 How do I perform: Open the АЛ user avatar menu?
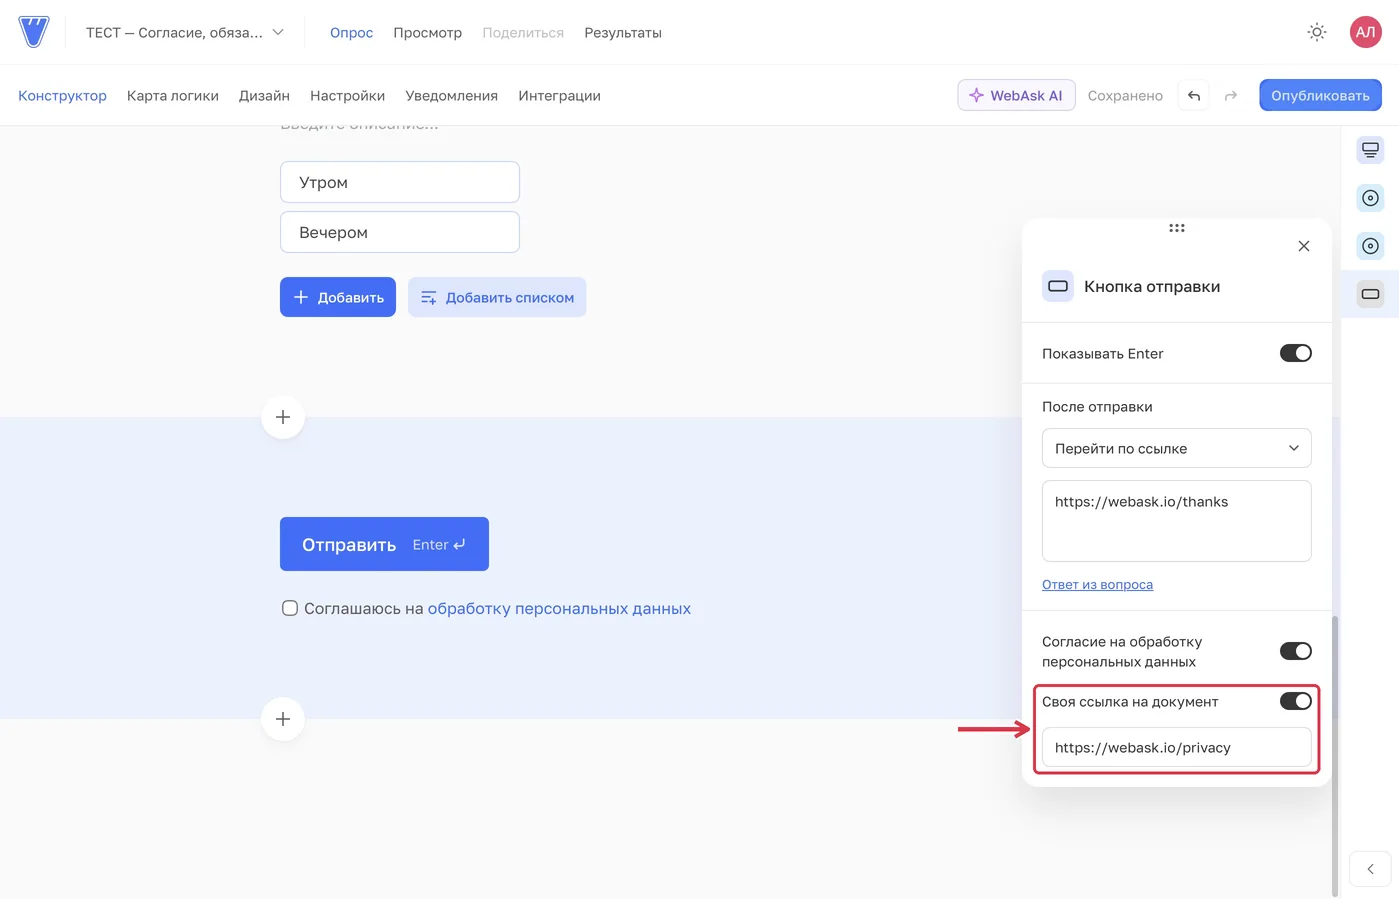pos(1365,32)
